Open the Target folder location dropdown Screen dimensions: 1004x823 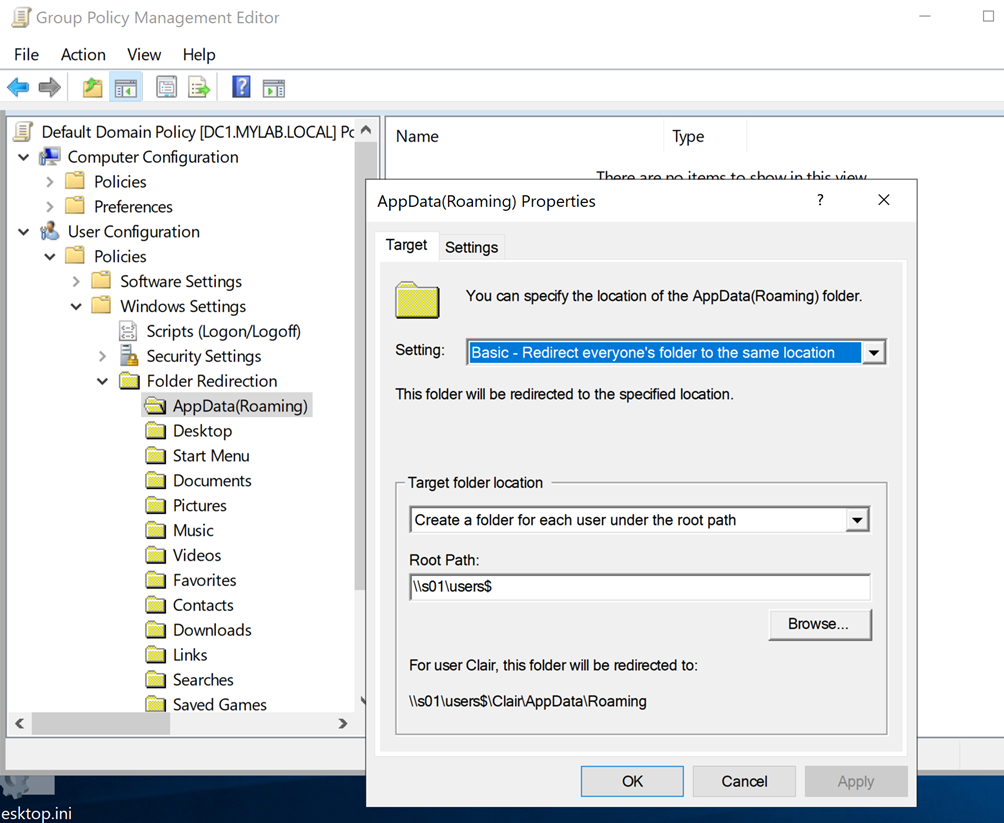pos(856,520)
